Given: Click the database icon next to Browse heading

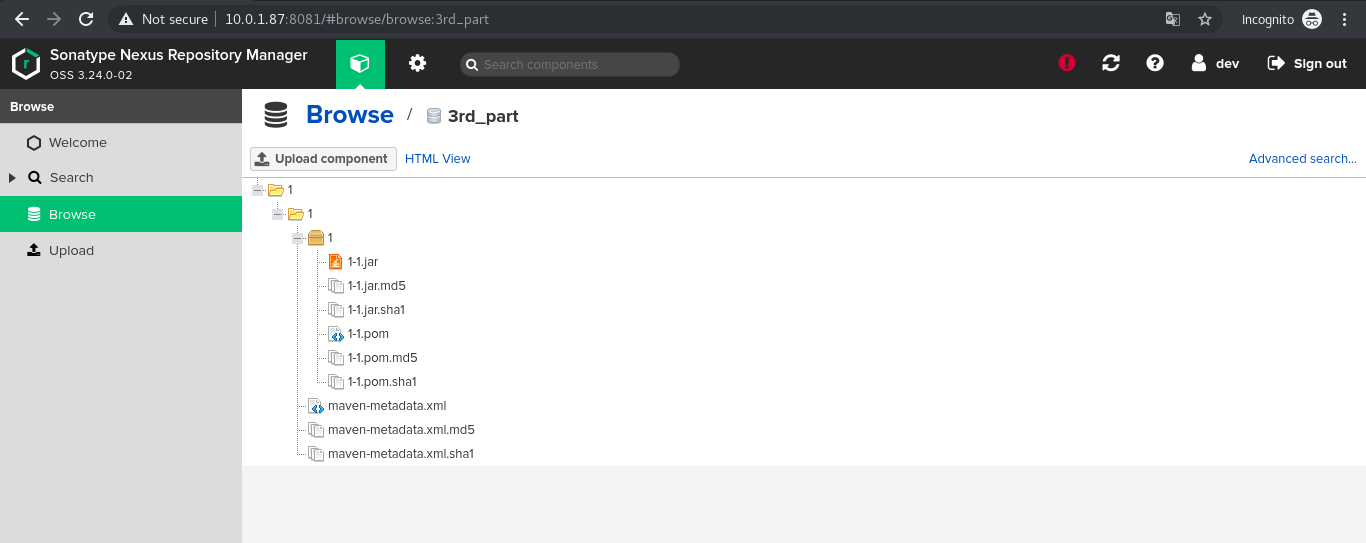Looking at the screenshot, I should (x=276, y=115).
